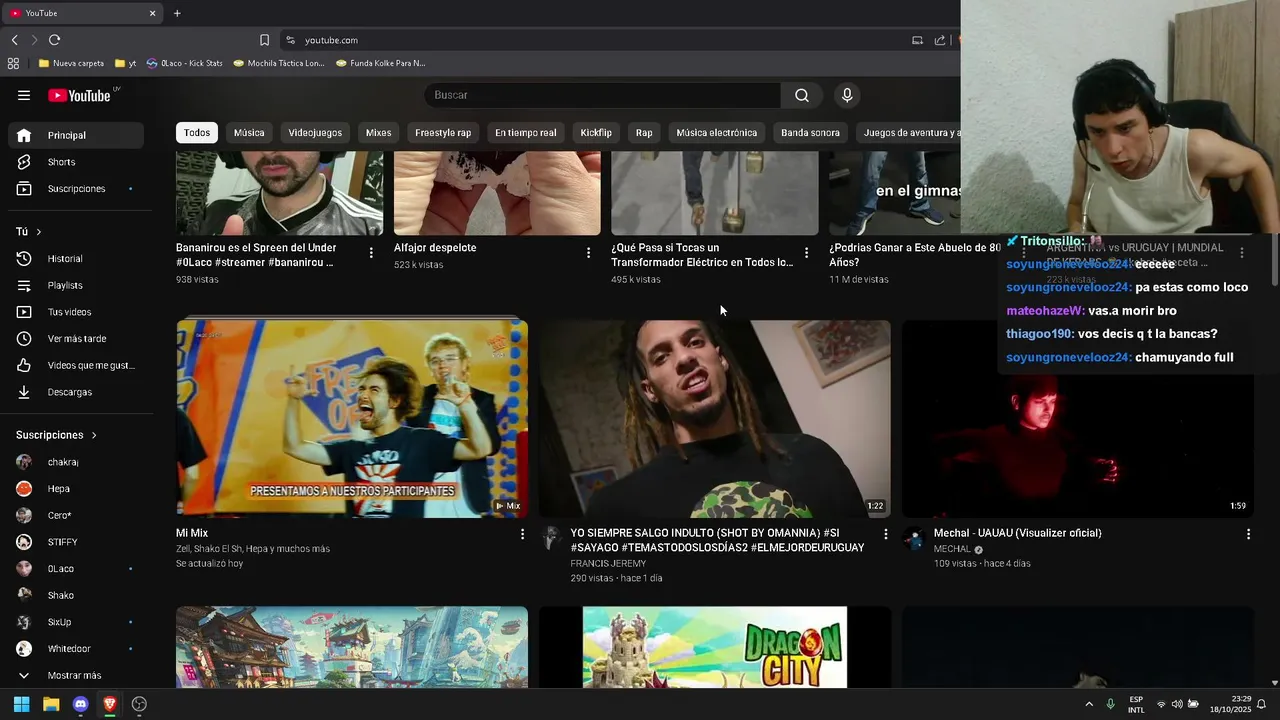1280x720 pixels.
Task: Open options for Mi Mix video
Action: tap(522, 534)
